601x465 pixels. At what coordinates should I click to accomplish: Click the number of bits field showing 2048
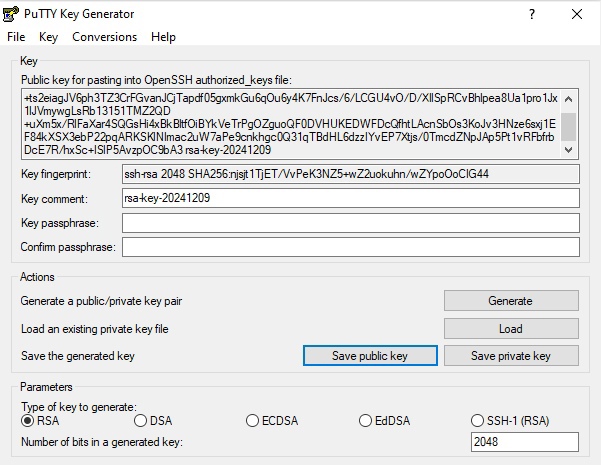coord(525,442)
